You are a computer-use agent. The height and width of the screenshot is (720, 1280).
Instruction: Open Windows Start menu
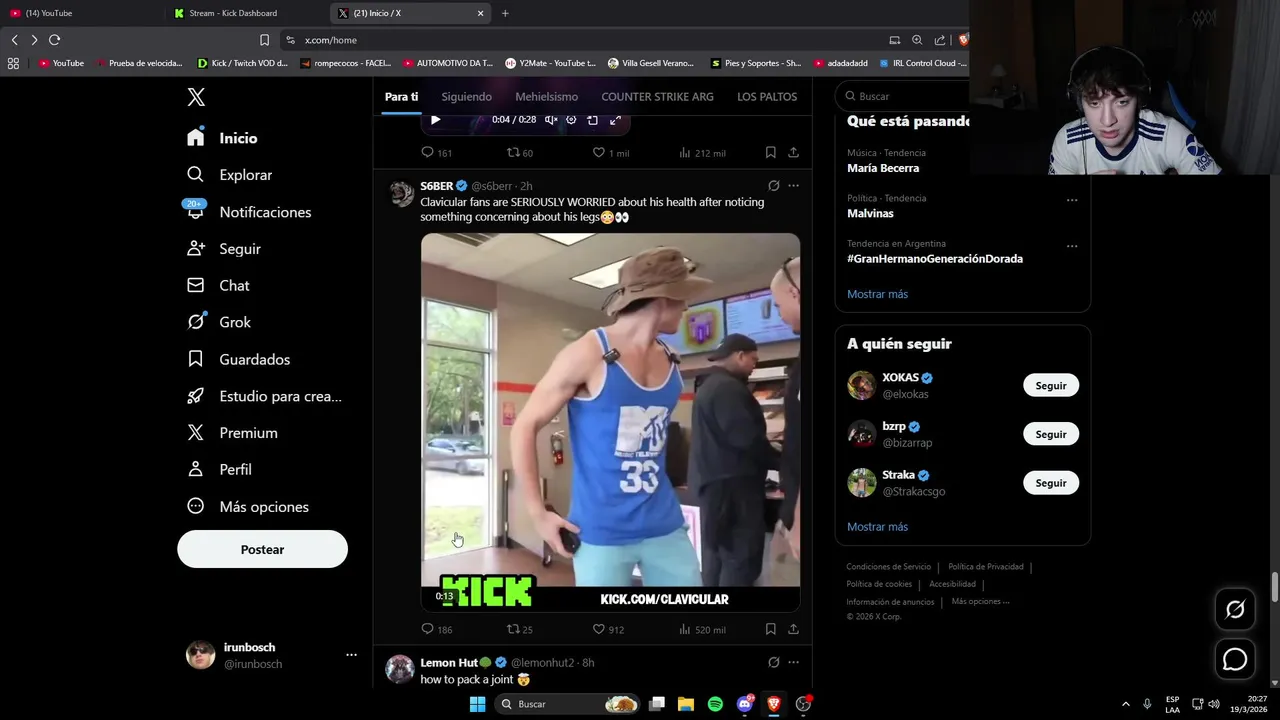point(477,704)
